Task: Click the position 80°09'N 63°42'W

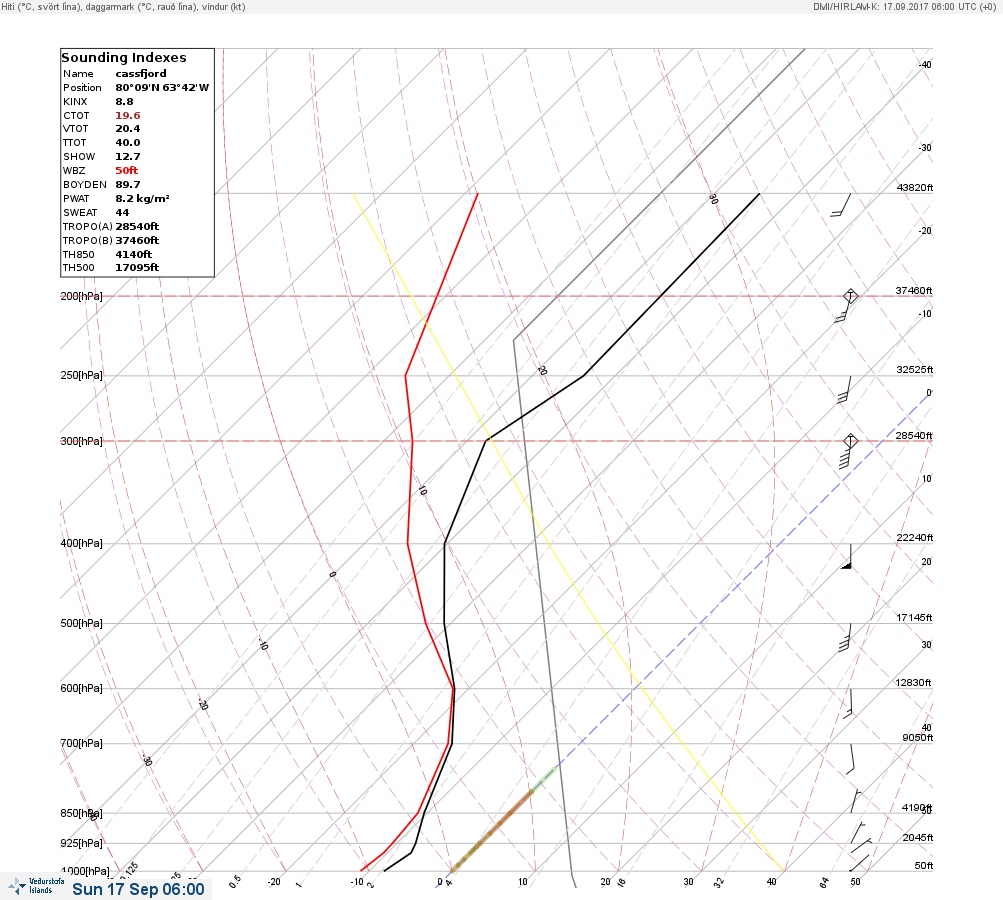Action: coord(162,88)
